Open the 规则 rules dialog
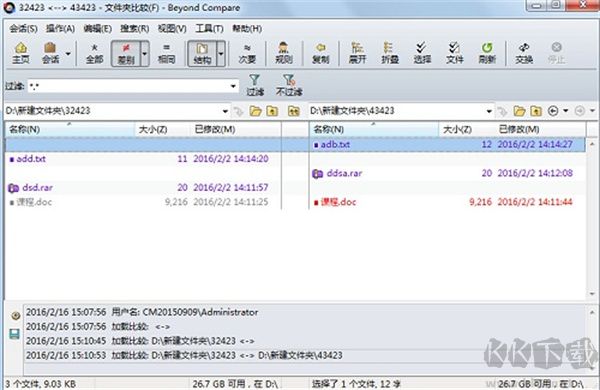Image resolution: width=600 pixels, height=390 pixels. click(284, 53)
